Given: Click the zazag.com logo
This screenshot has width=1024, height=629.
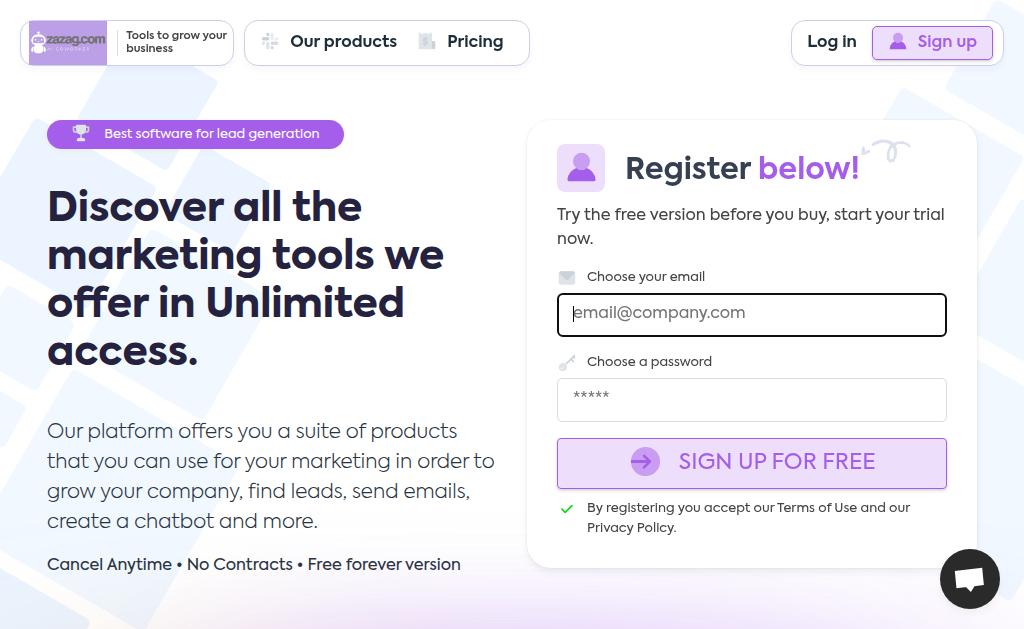Looking at the screenshot, I should (x=68, y=42).
